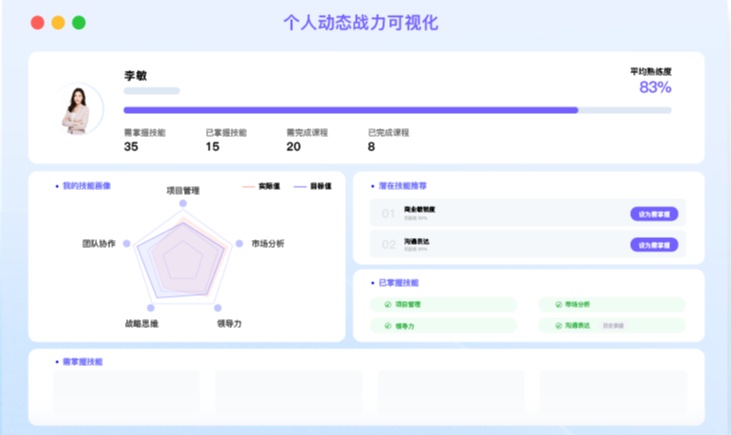Image resolution: width=731 pixels, height=435 pixels.
Task: Click the 战略思维 radar axis label
Action: pos(142,323)
